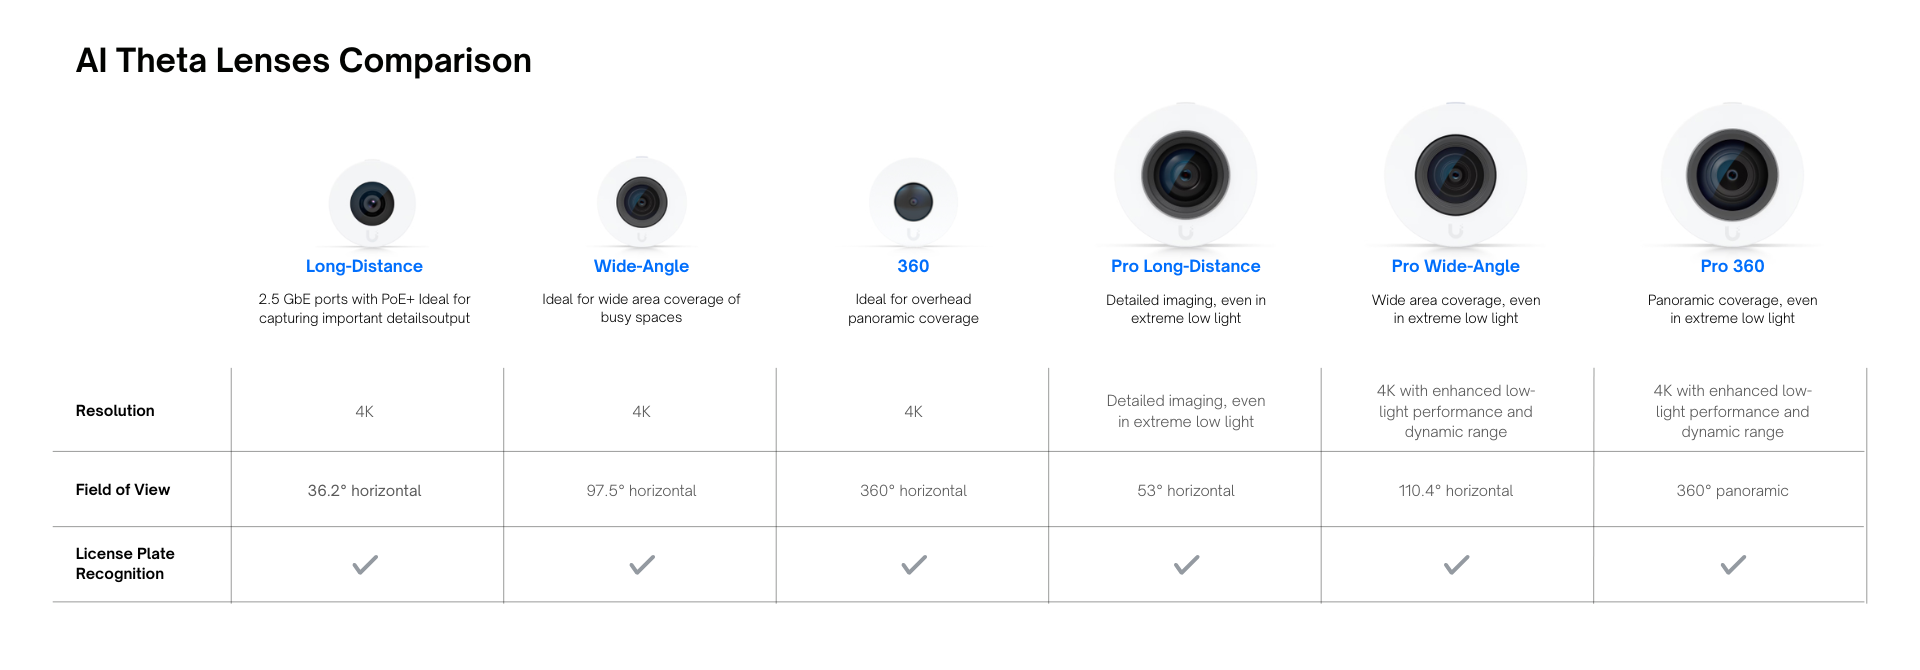Open the Wide-Angle link
Viewport: 1920px width, 670px height.
(641, 266)
